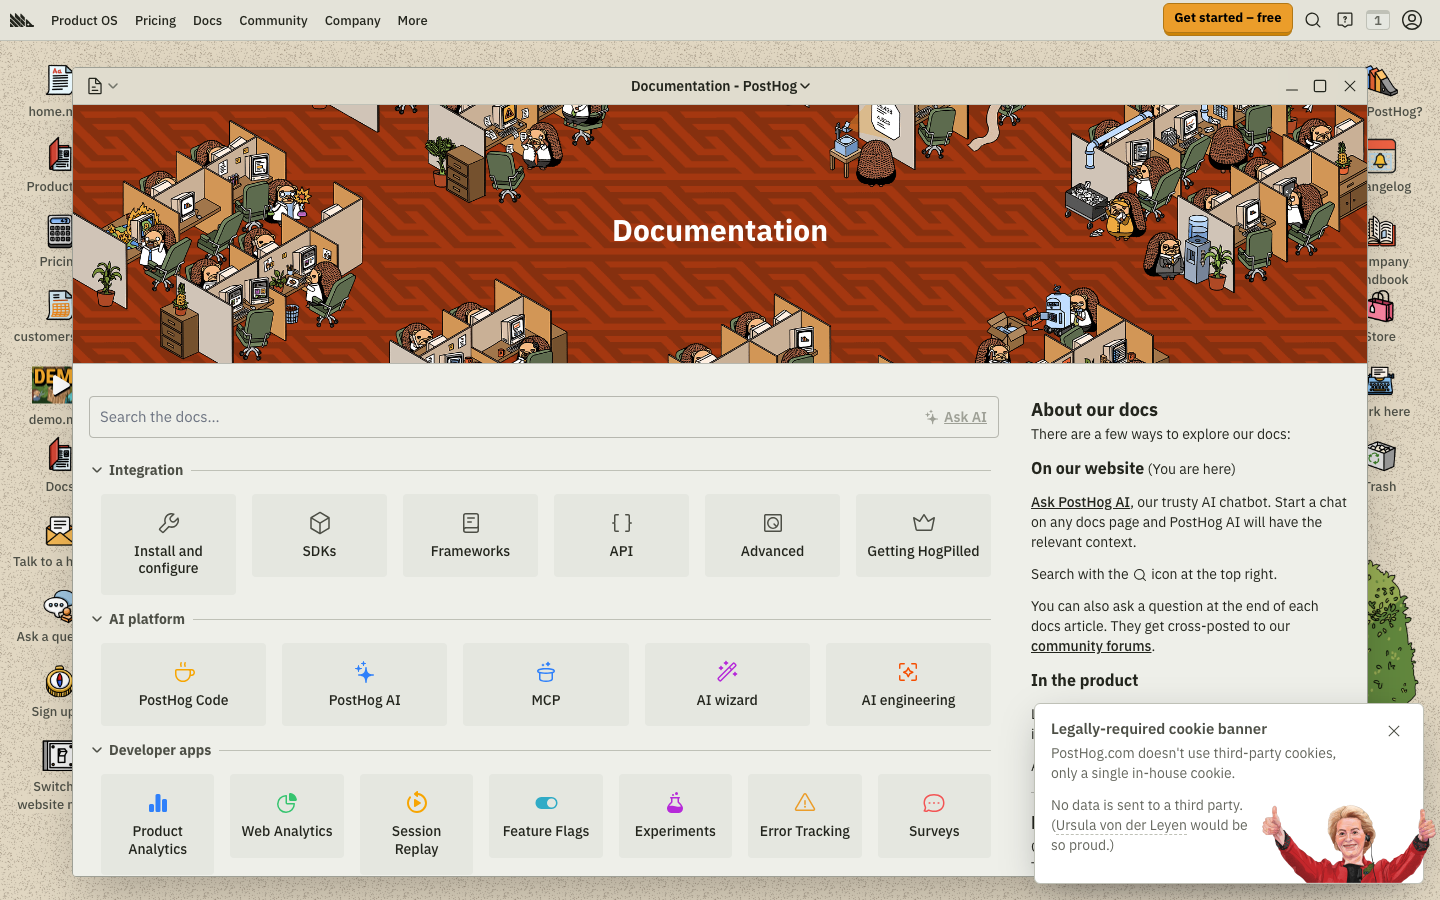The height and width of the screenshot is (900, 1440).
Task: Open the active windows counter icon
Action: click(1378, 20)
